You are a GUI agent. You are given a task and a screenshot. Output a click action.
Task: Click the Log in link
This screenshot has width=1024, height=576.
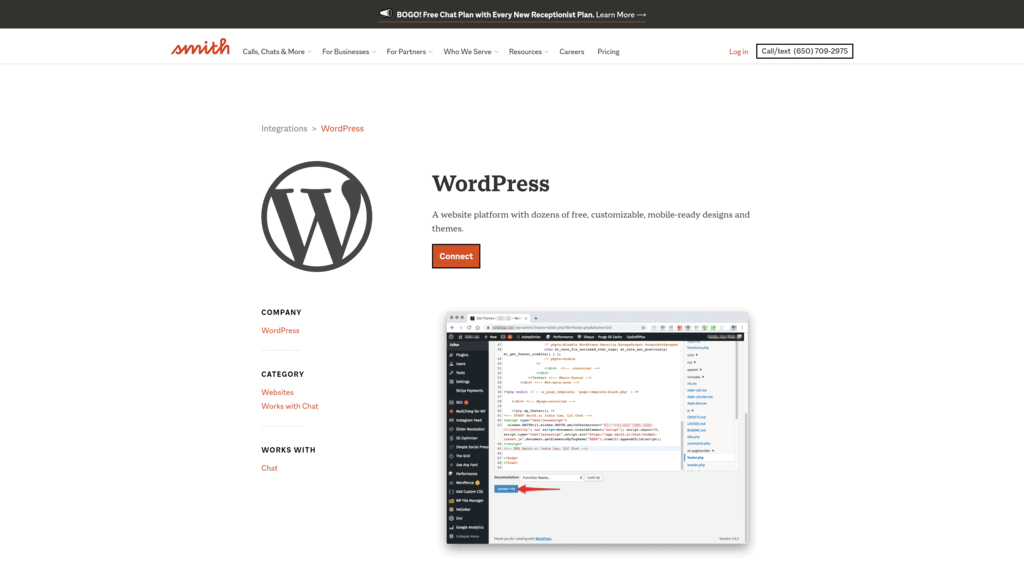(739, 52)
